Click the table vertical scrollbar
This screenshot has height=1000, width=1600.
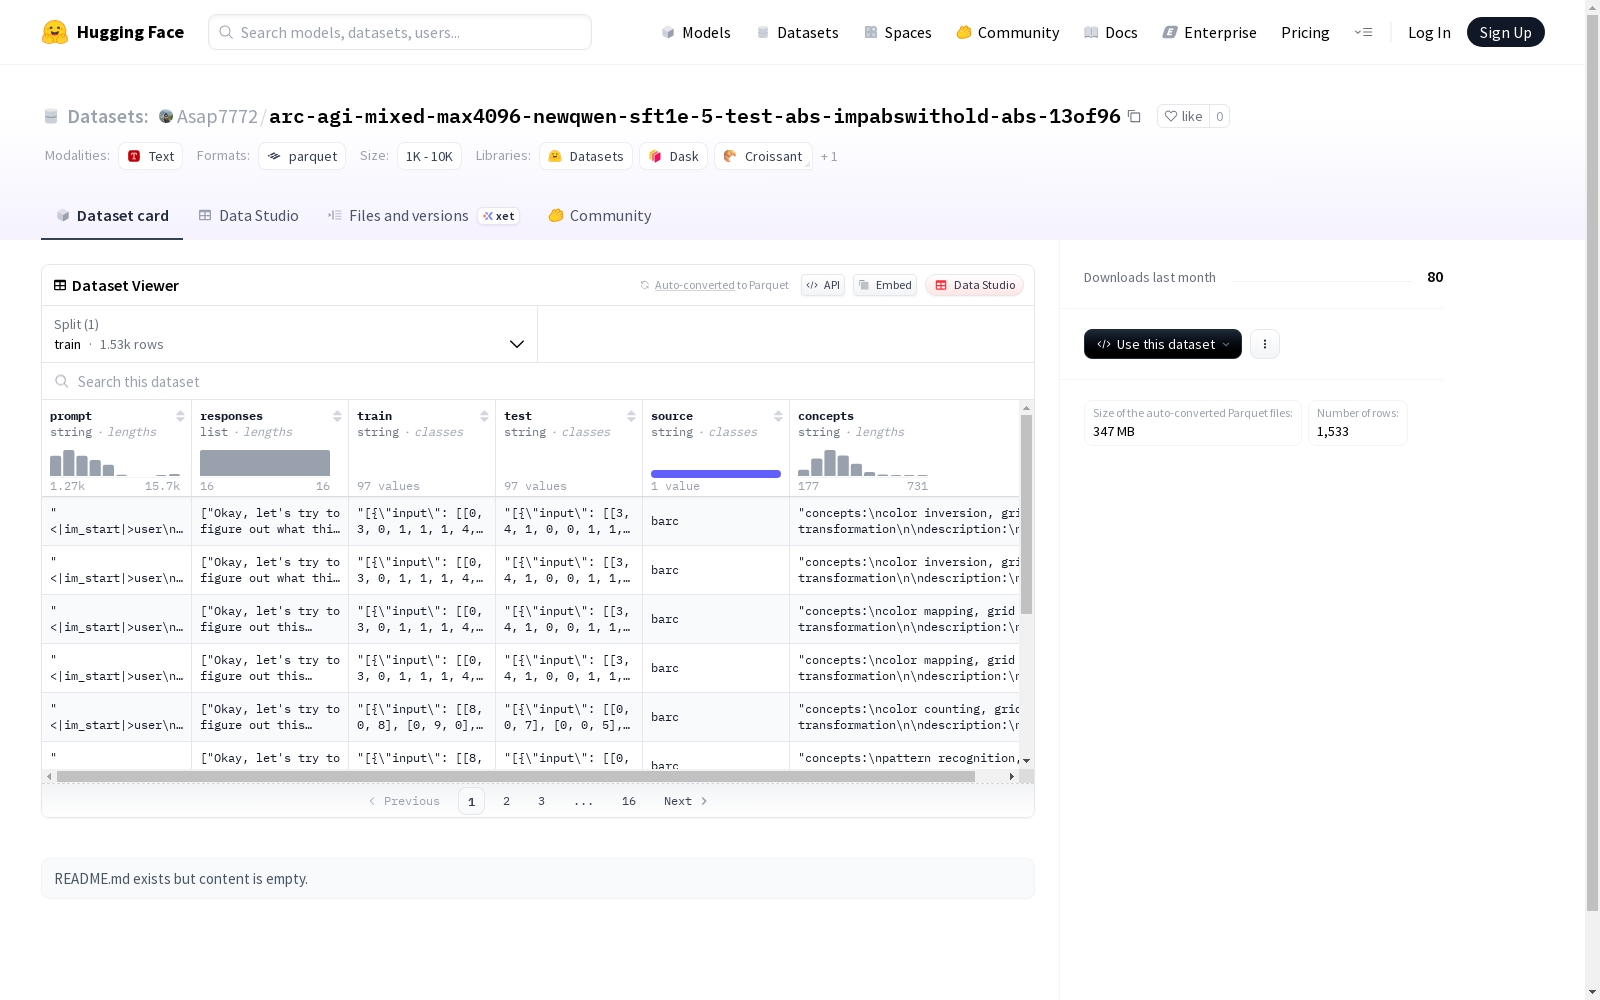tap(1026, 514)
